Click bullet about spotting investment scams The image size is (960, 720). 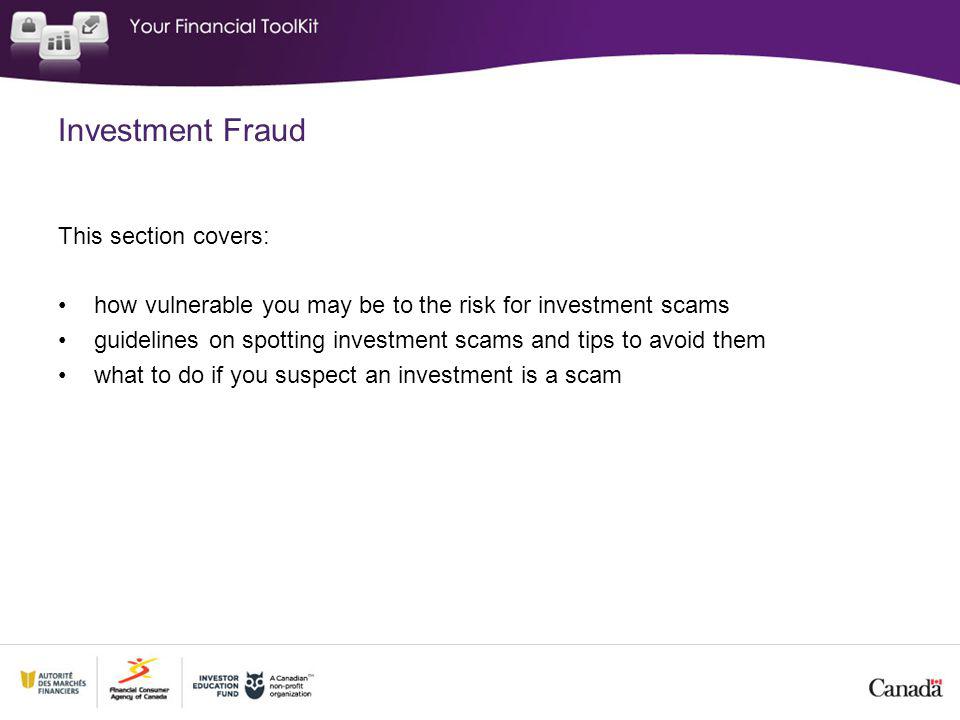pyautogui.click(x=430, y=340)
